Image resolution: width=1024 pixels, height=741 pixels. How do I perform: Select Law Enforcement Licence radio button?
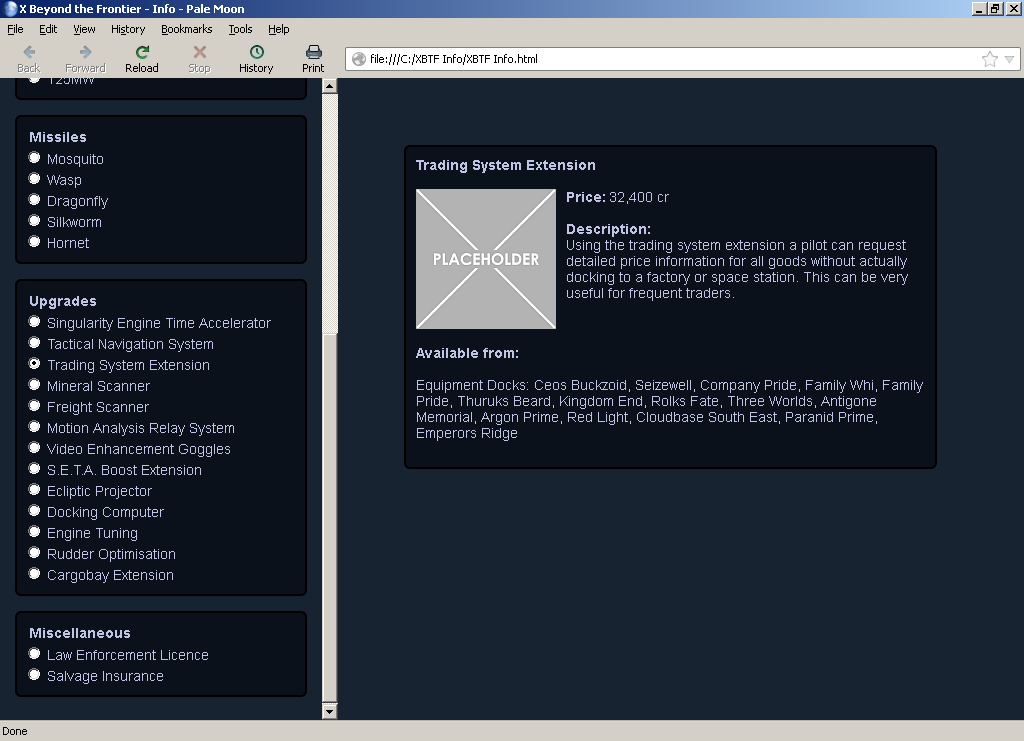click(35, 653)
